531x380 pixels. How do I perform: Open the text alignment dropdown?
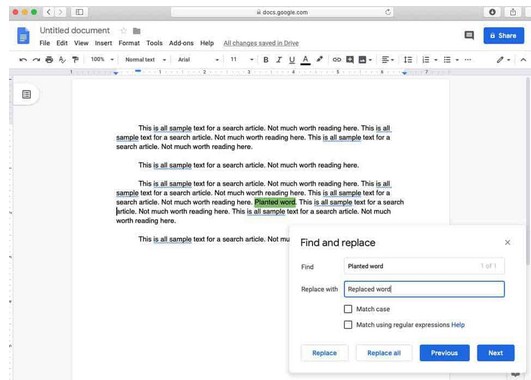click(388, 60)
